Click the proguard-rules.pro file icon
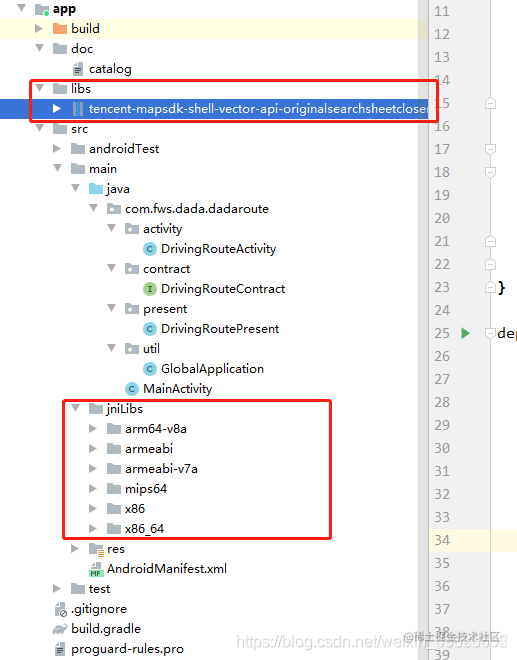Image resolution: width=517 pixels, height=660 pixels. (60, 649)
